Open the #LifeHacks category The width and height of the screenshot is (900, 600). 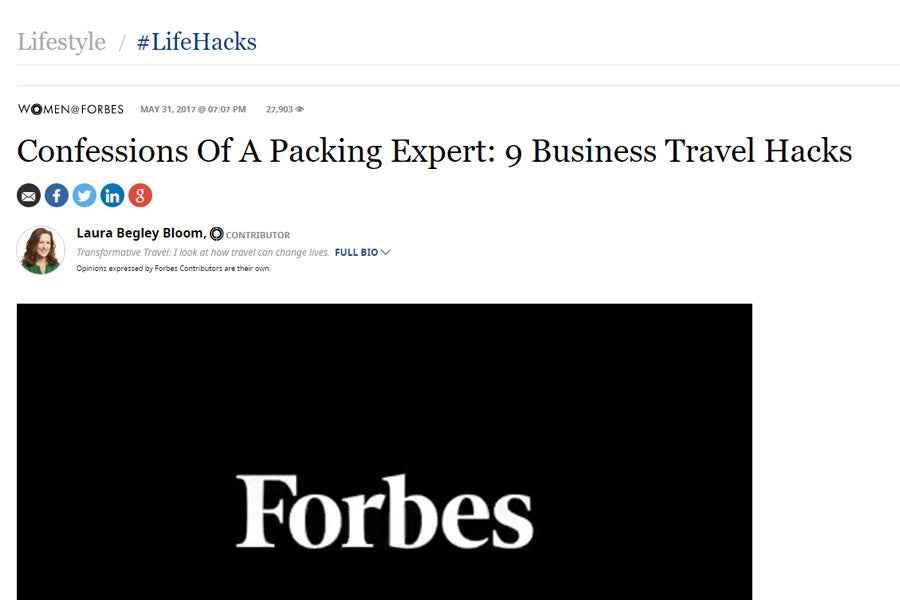pyautogui.click(x=197, y=42)
